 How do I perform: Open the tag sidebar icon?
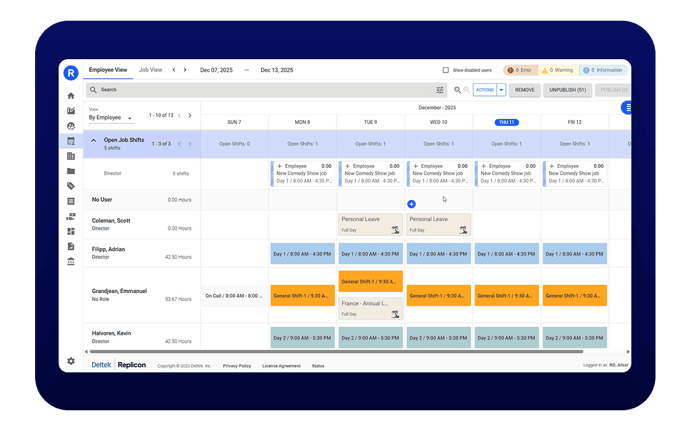tap(71, 186)
